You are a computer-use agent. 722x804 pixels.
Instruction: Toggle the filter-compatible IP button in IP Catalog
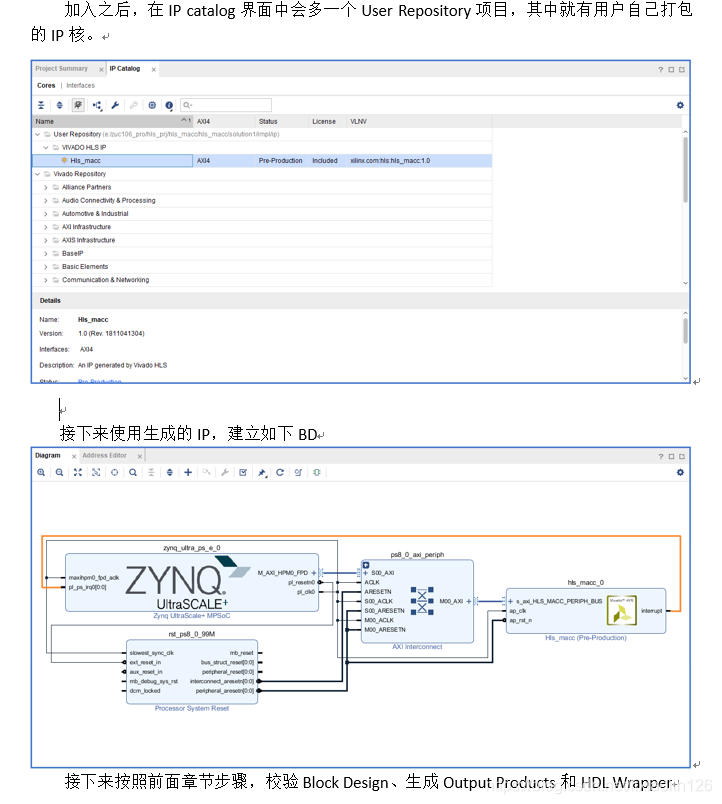[78, 105]
